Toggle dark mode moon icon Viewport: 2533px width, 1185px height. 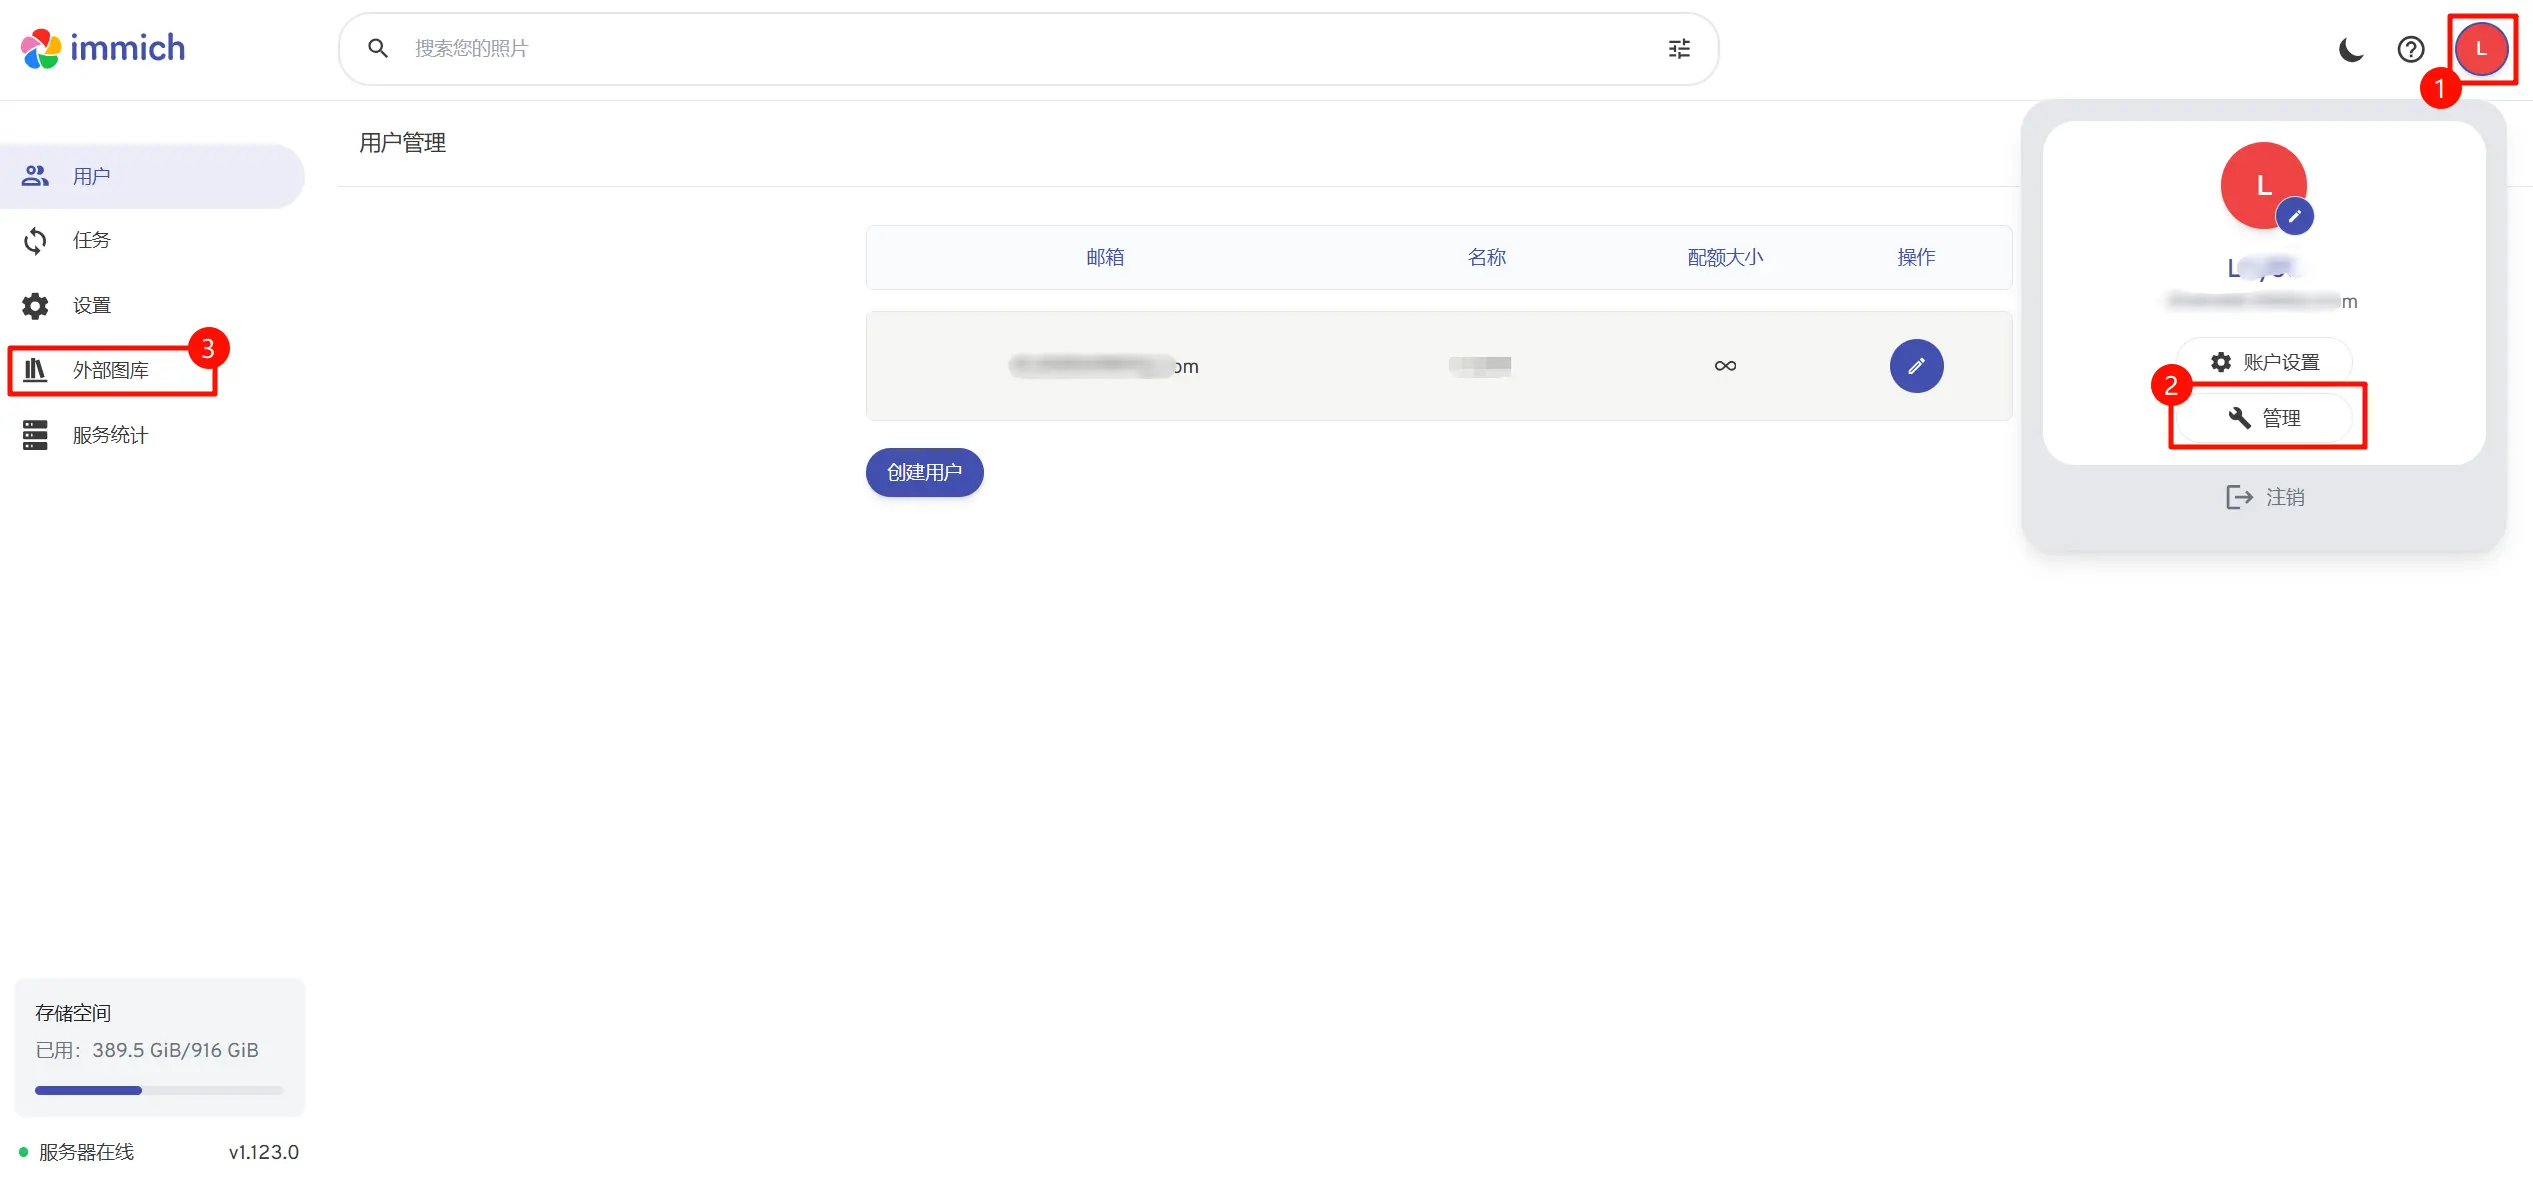(2351, 49)
